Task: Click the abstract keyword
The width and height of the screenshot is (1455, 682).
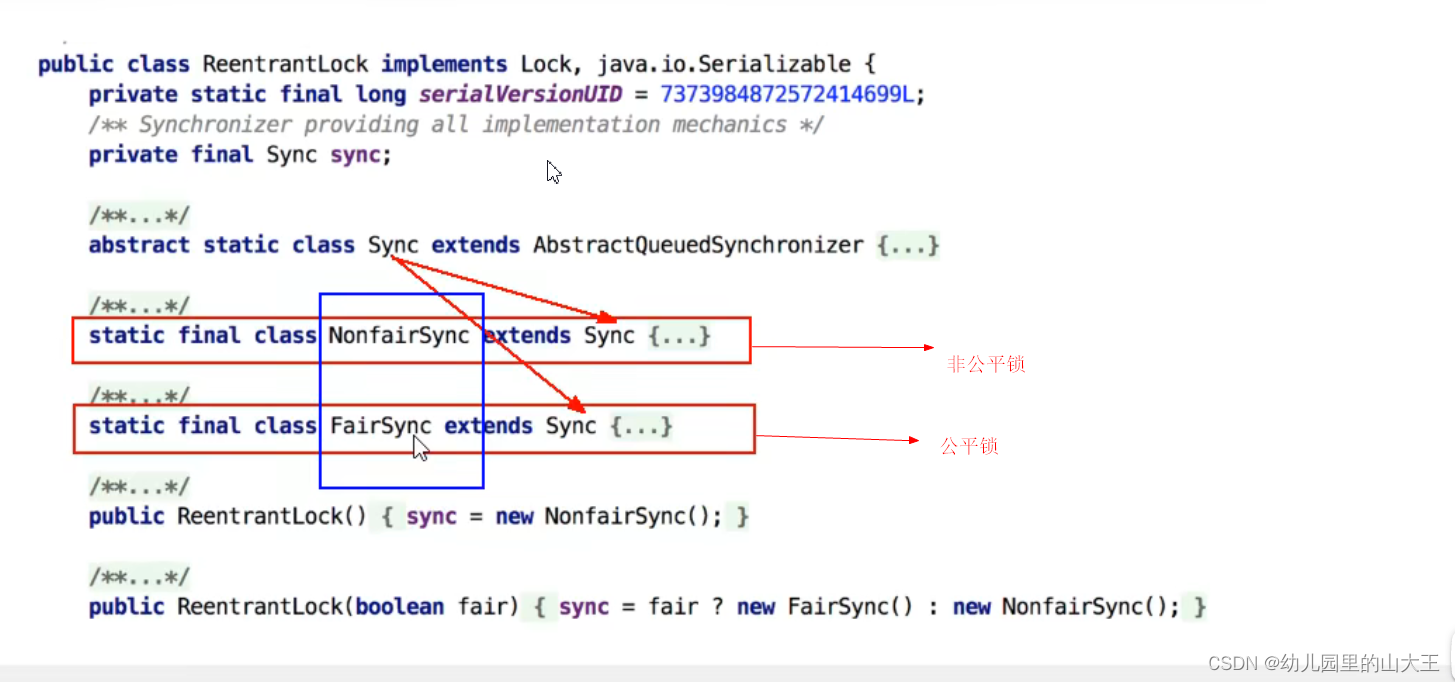Action: (139, 245)
